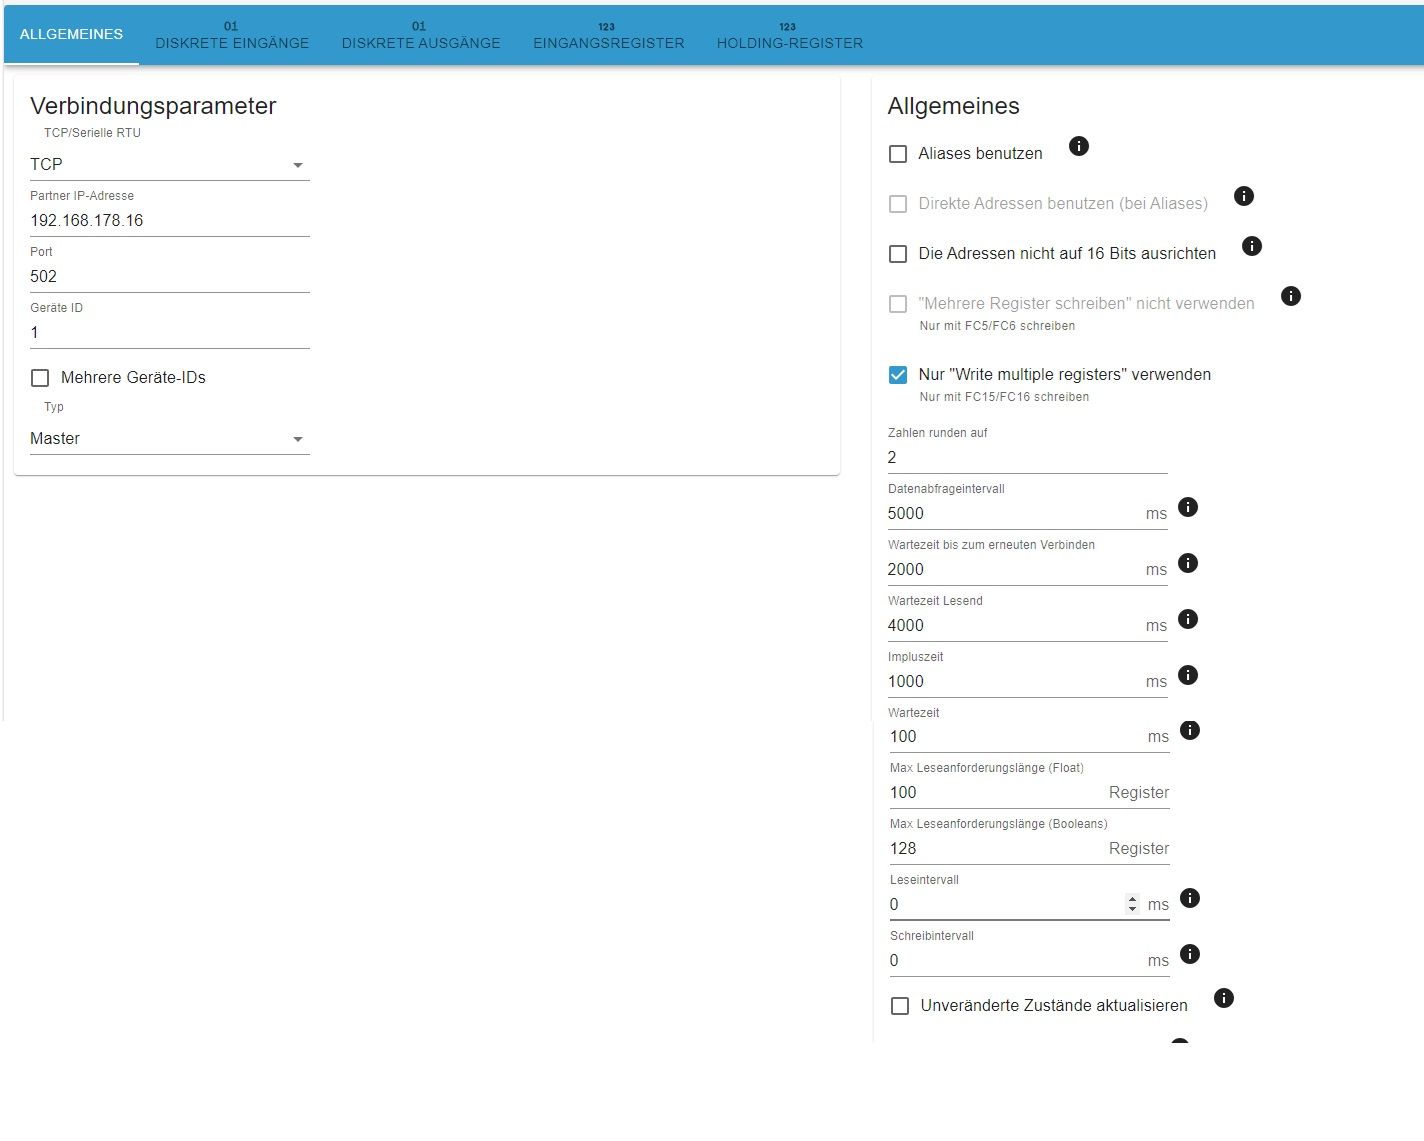Switch to Allgemeines tab
Image resolution: width=1424 pixels, height=1141 pixels.
click(71, 34)
